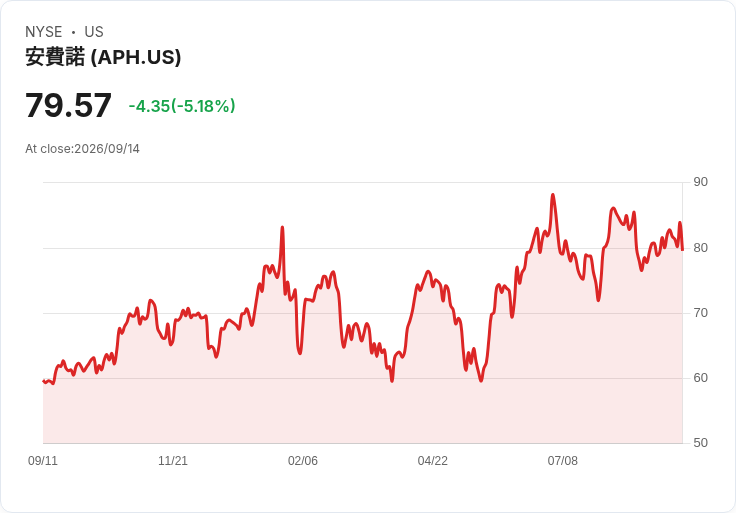736x513 pixels.
Task: Select the 09/11 date on x-axis
Action: (x=43, y=460)
